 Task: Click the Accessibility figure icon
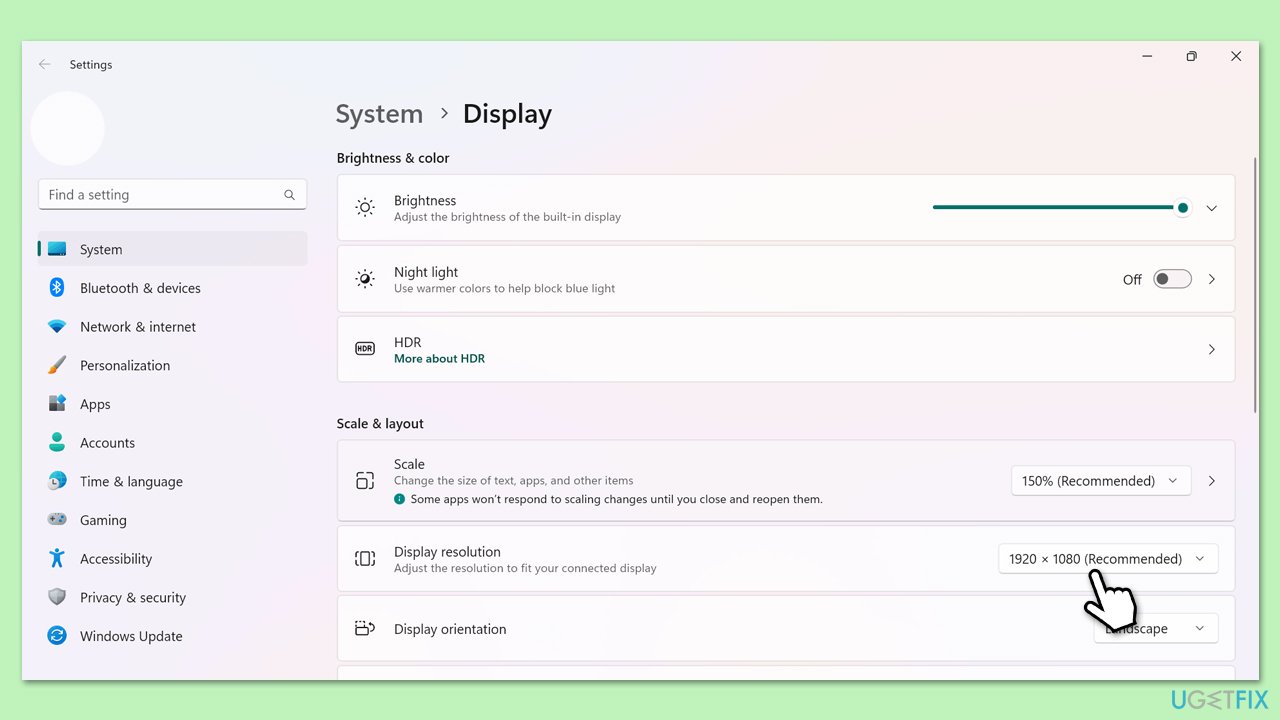coord(57,559)
